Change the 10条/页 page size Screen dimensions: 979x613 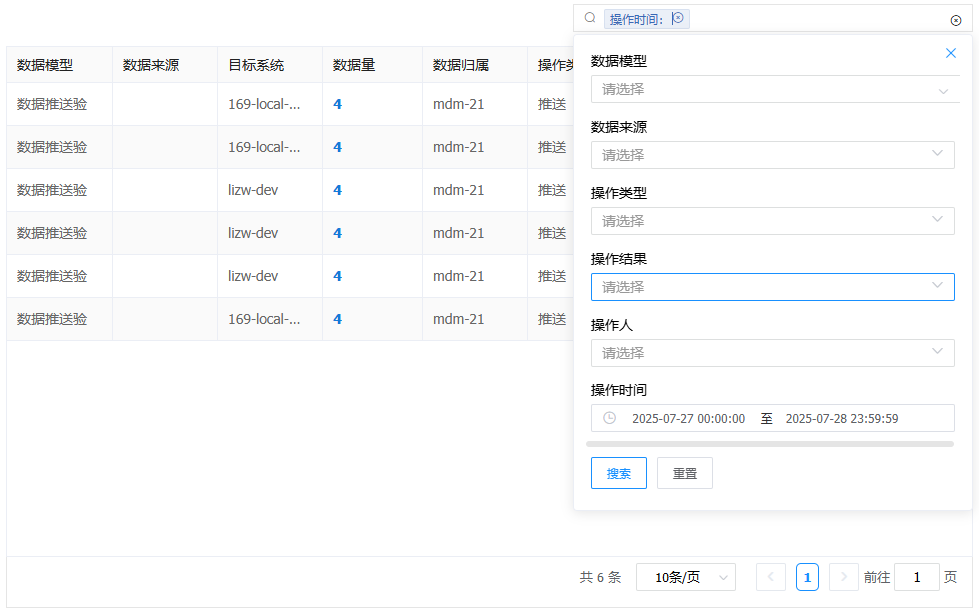pos(685,577)
